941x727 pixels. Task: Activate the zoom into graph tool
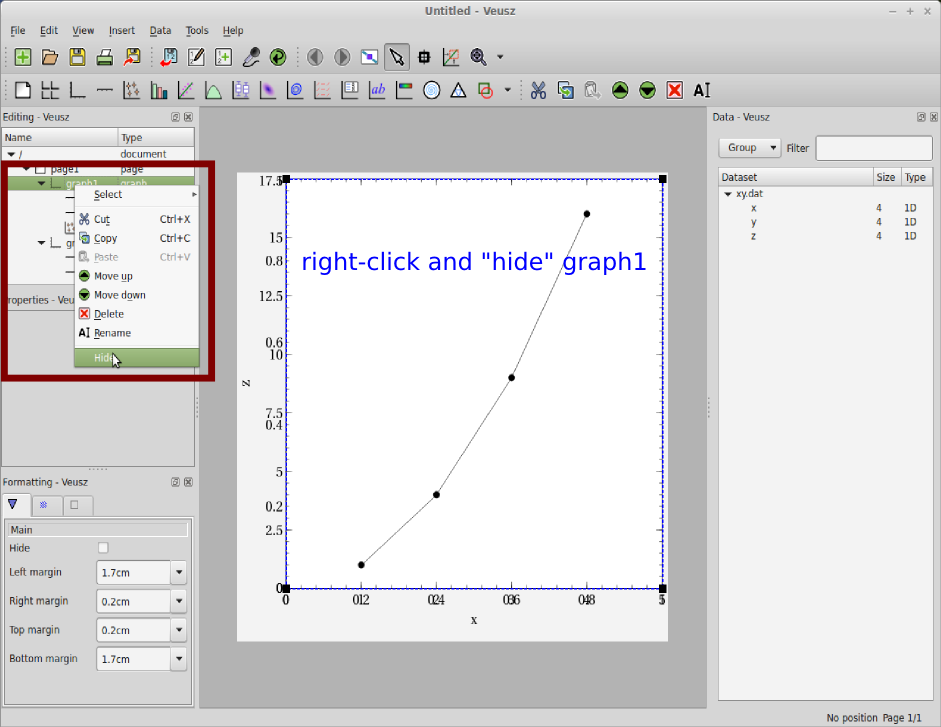tap(451, 57)
